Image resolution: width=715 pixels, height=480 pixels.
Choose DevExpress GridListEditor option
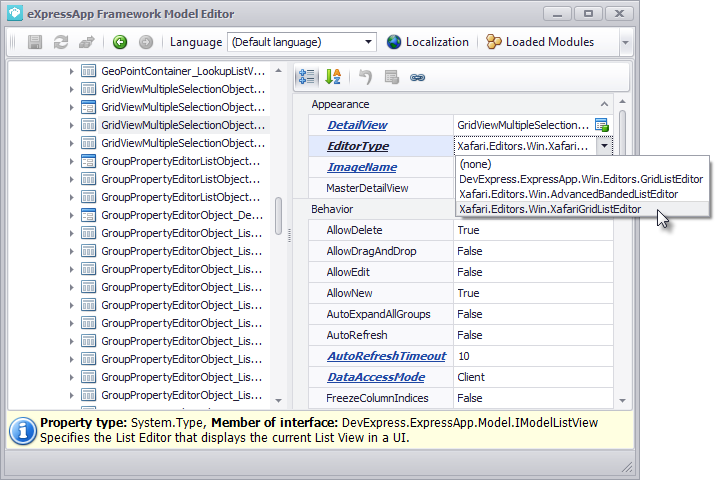pos(581,179)
